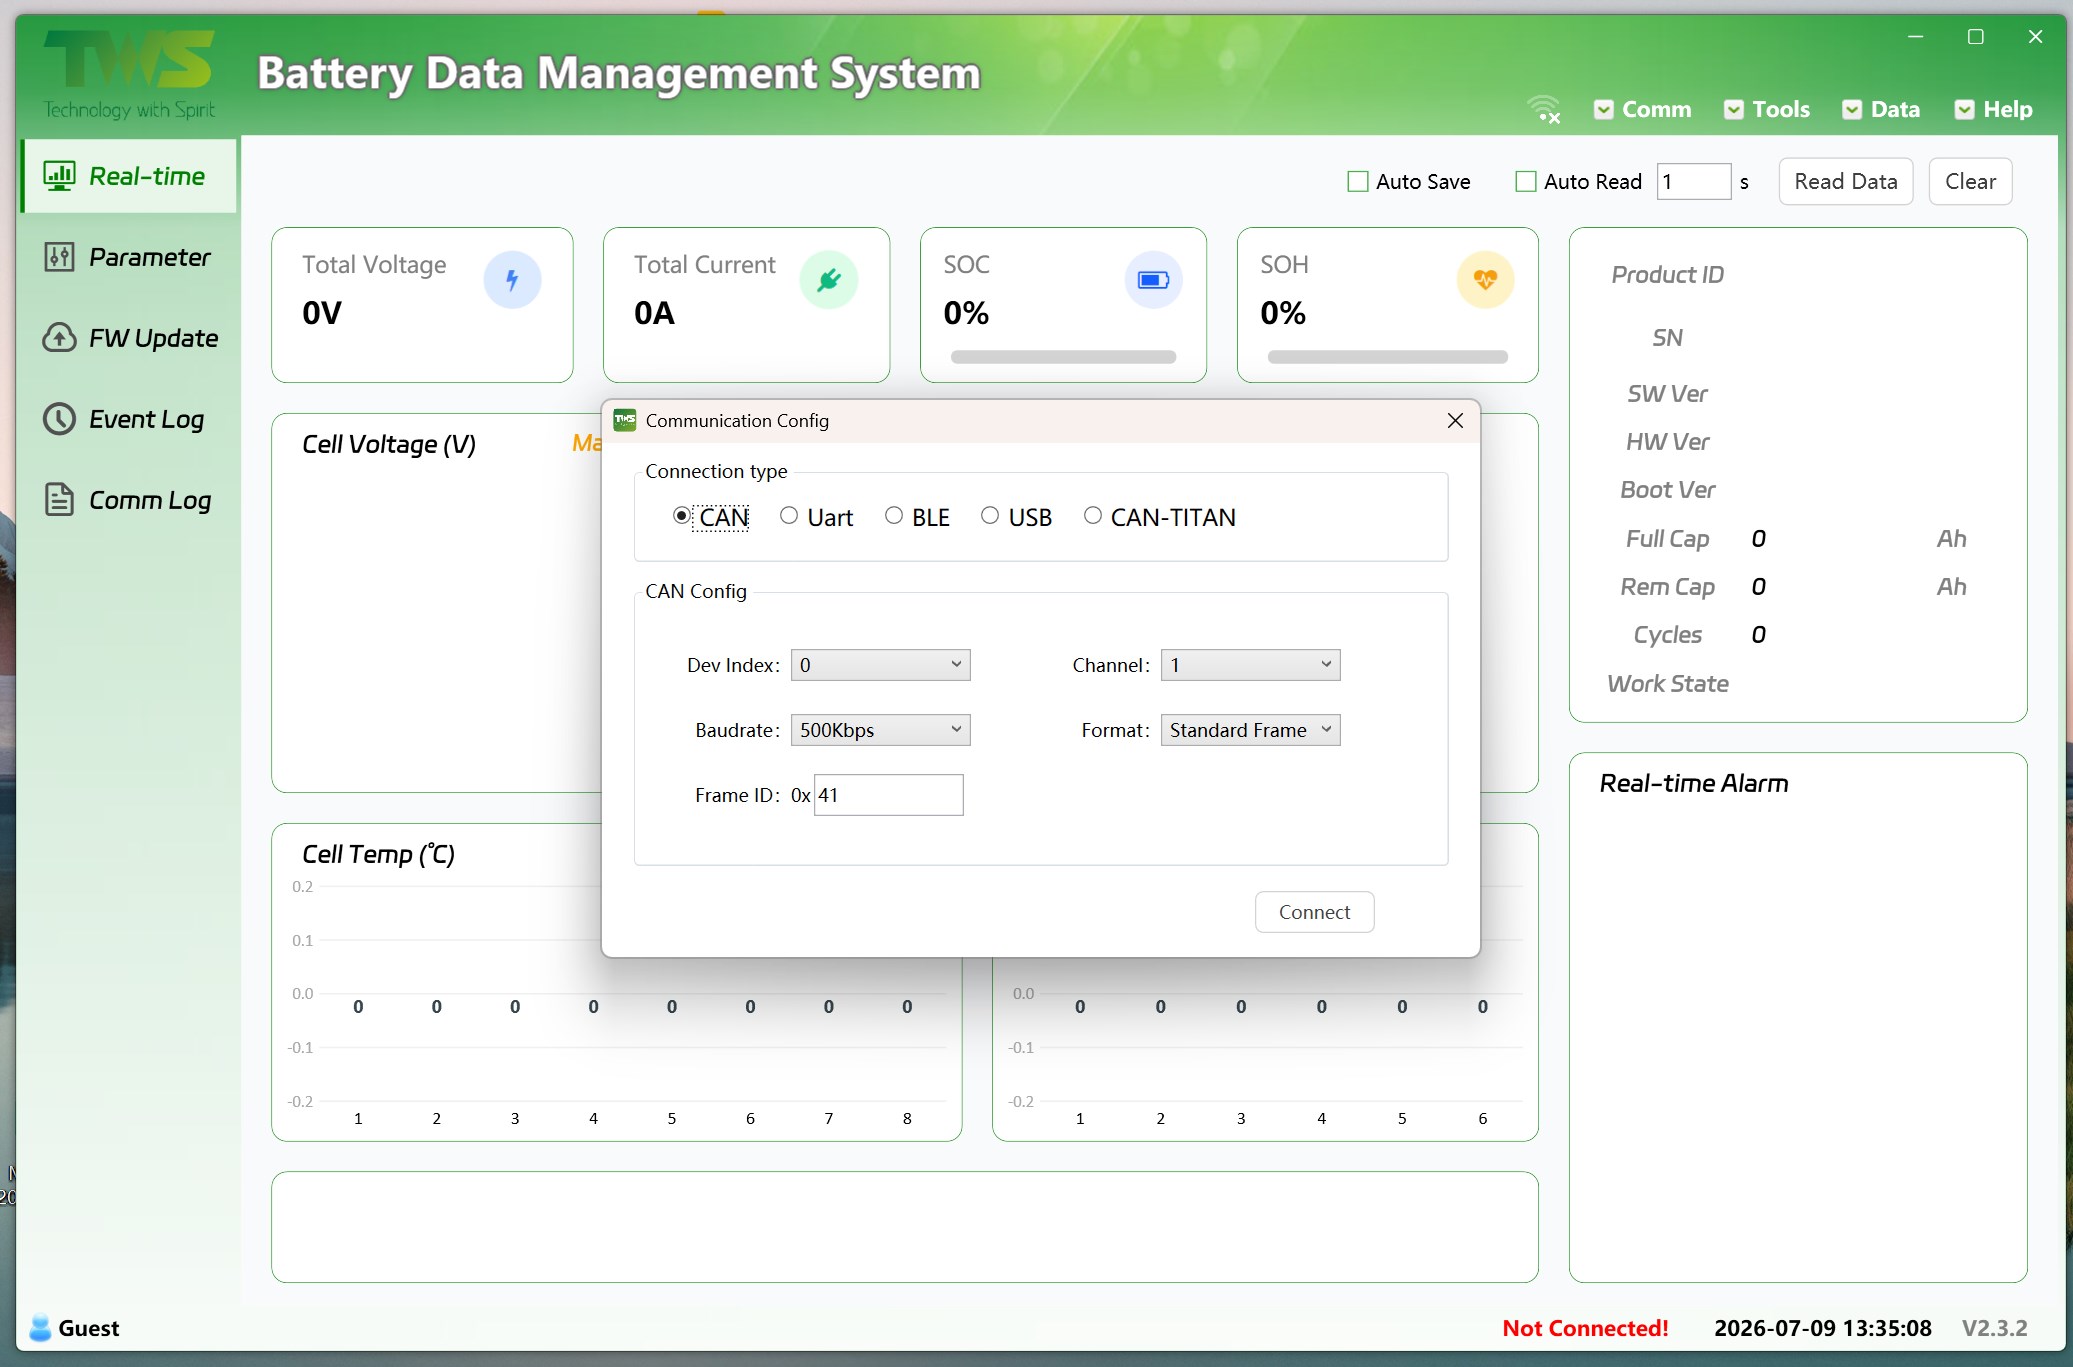This screenshot has height=1367, width=2073.
Task: Click the Read Data button
Action: [1845, 182]
